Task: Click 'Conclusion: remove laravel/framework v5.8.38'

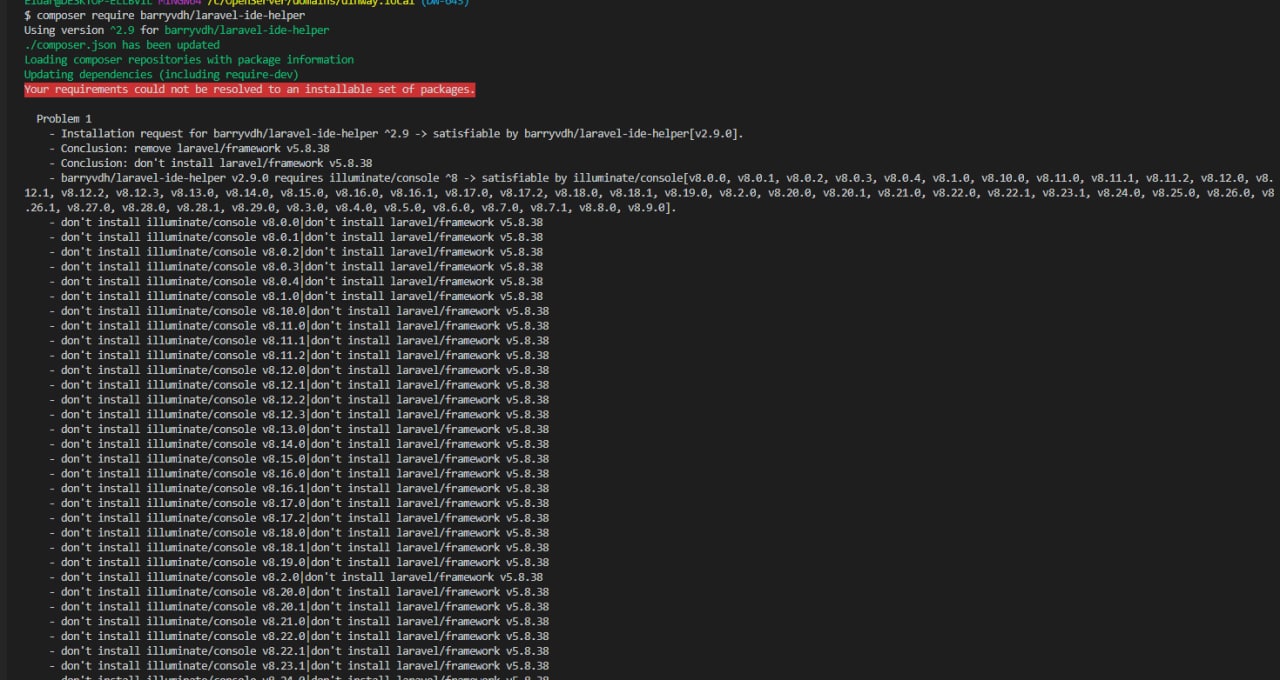Action: (189, 148)
